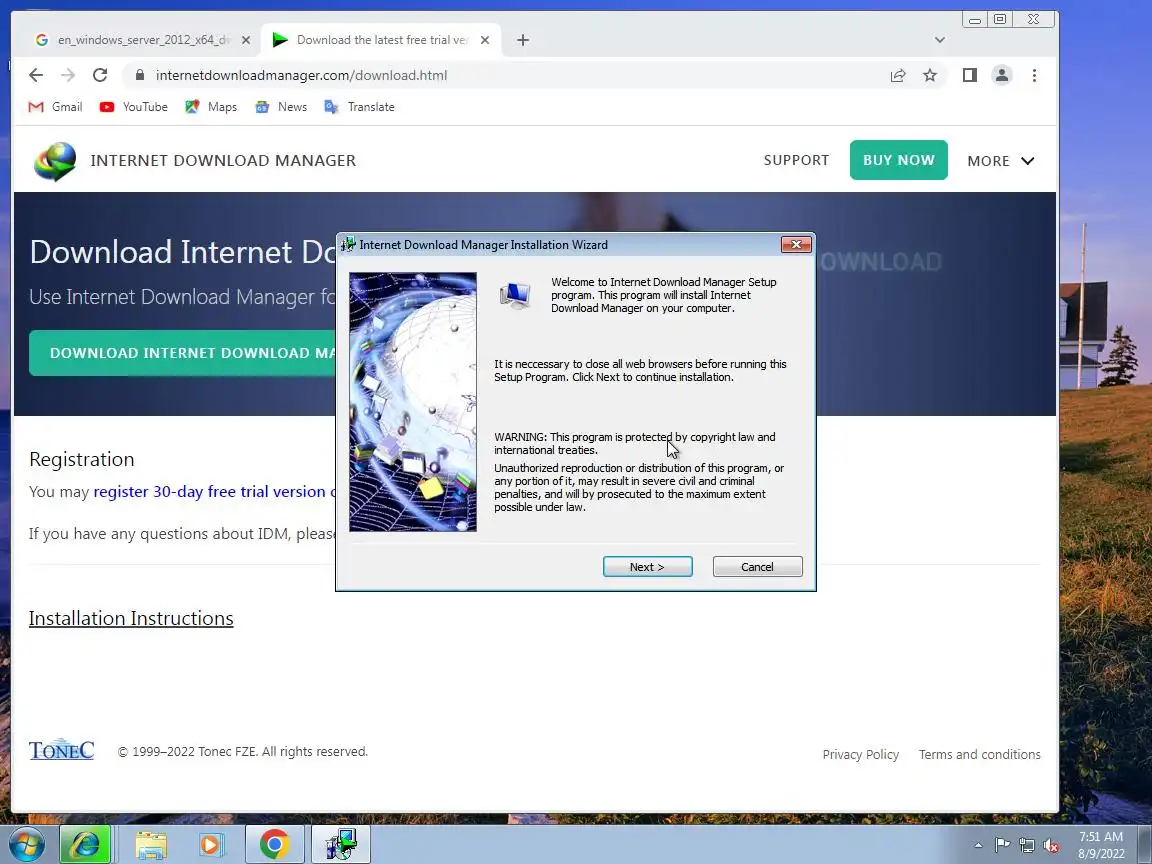Click Chrome taskbar icon
This screenshot has width=1152, height=864.
point(274,844)
